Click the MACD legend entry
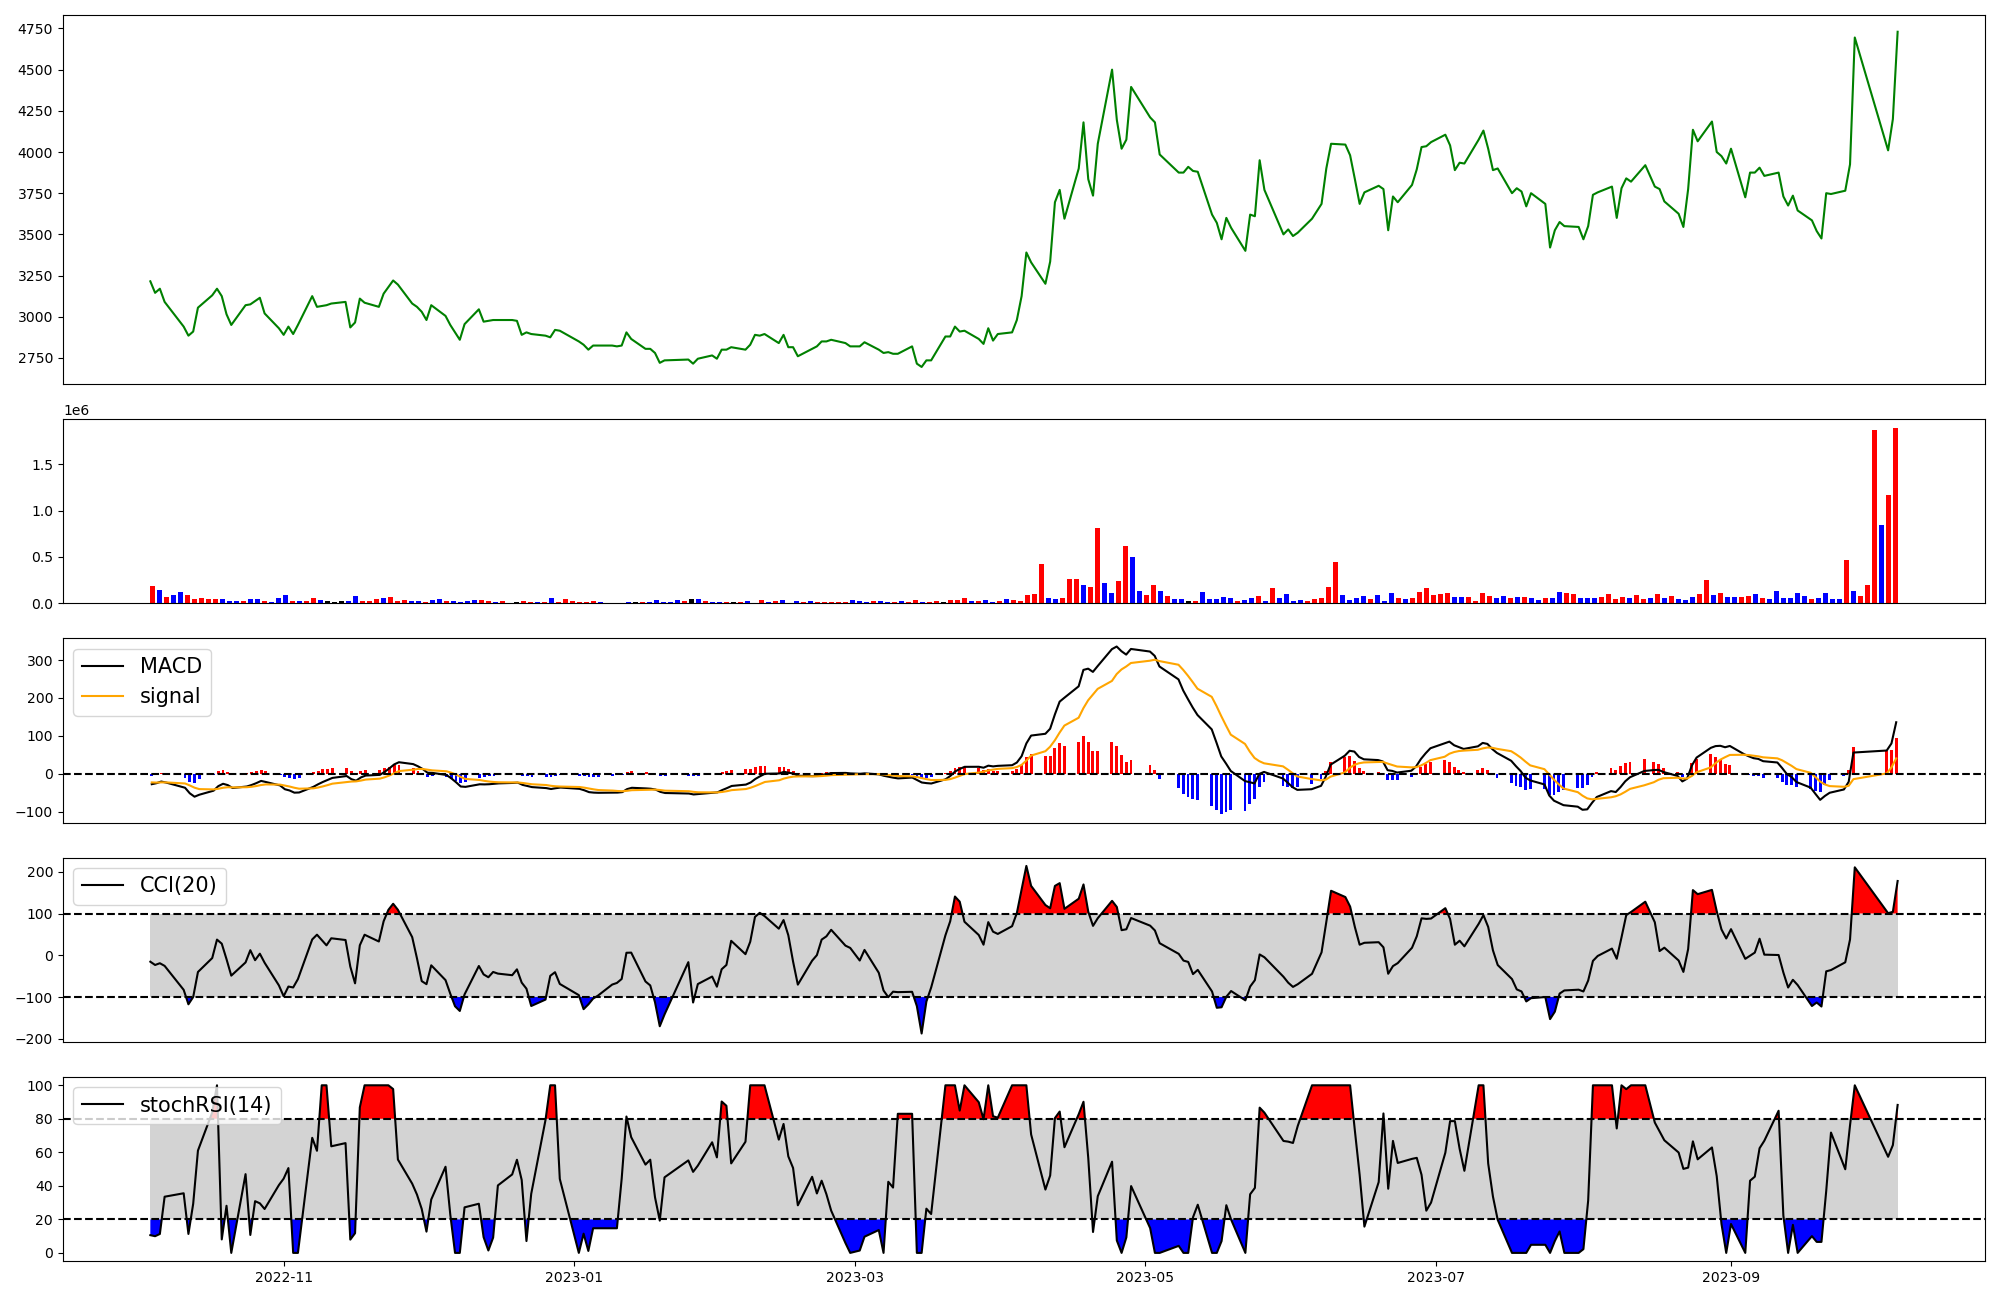The image size is (2000, 1300). 170,666
